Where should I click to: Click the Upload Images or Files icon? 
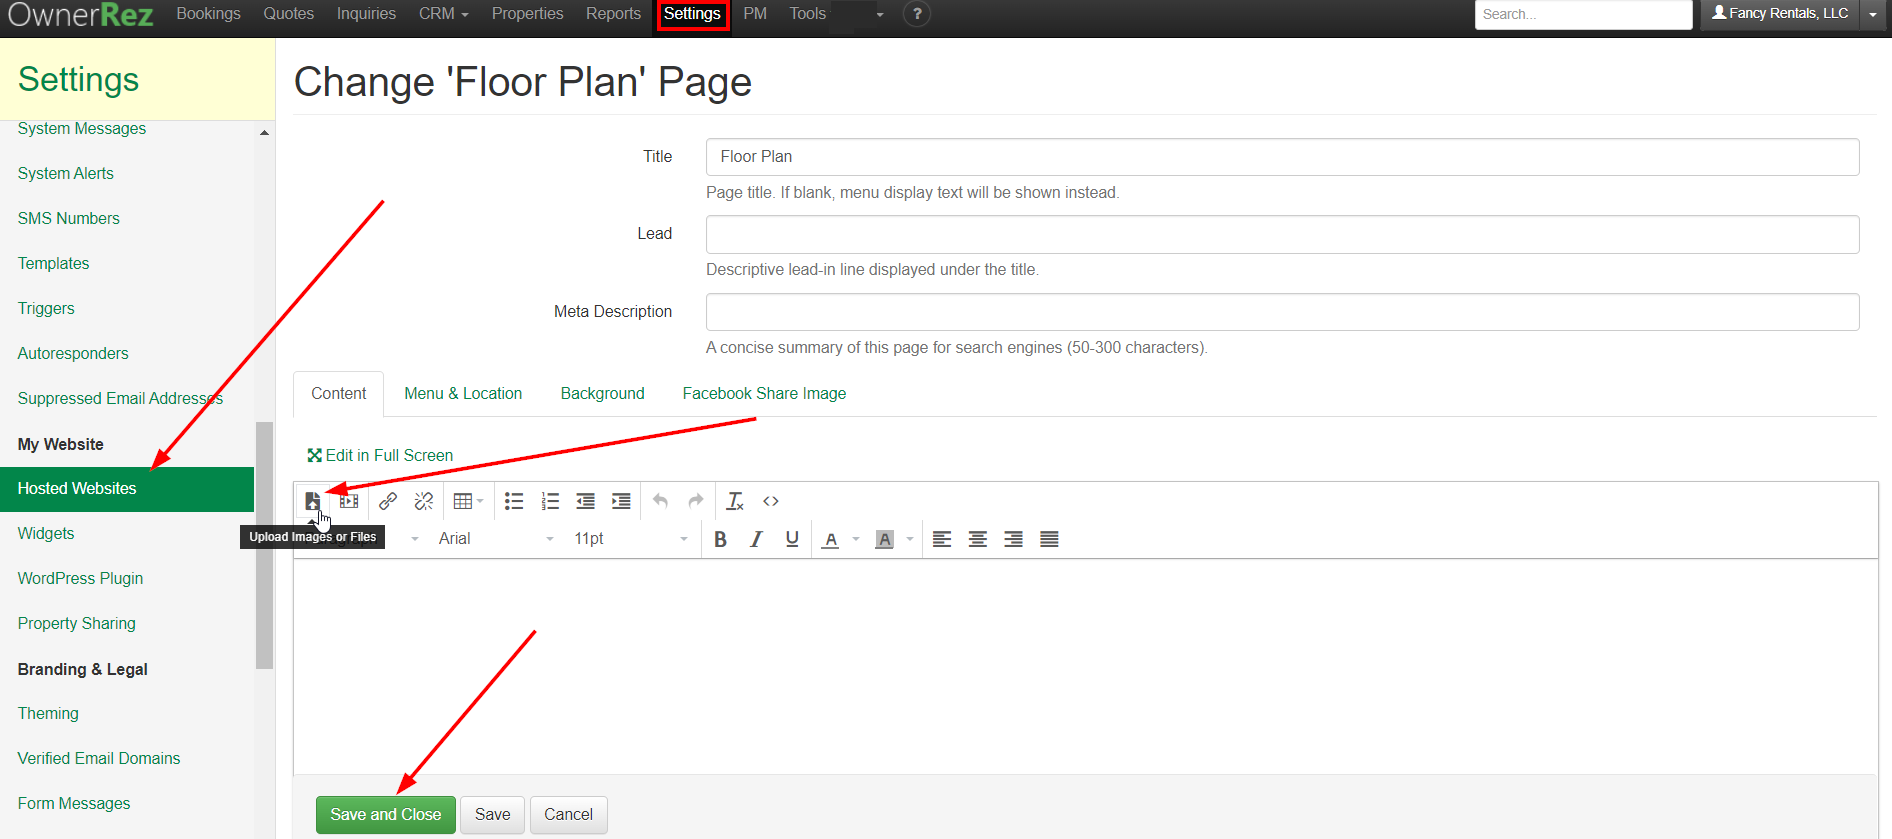(312, 501)
